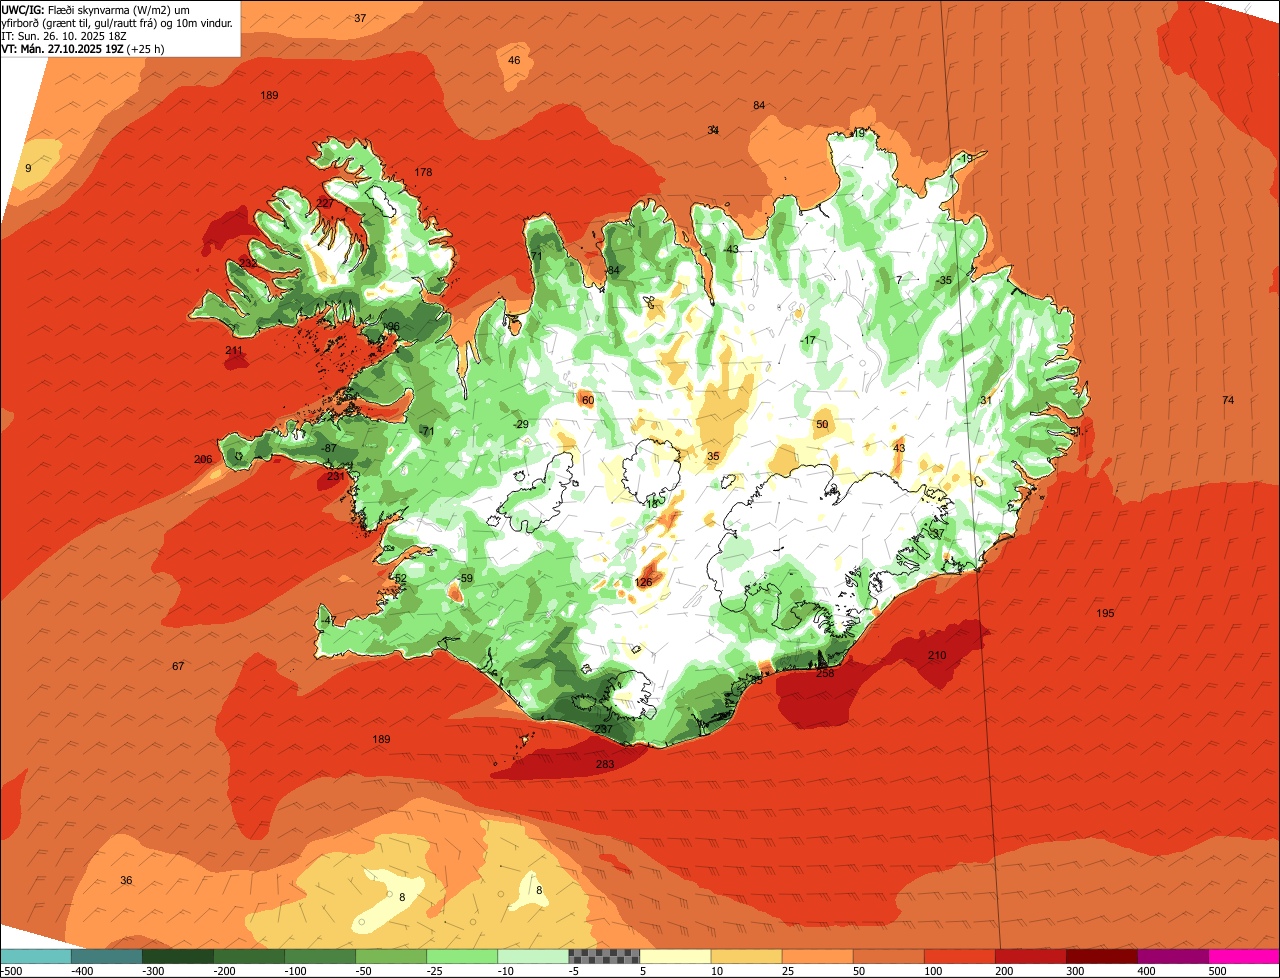1280x978 pixels.
Task: Click the map value "126" in the highlands
Action: click(644, 582)
